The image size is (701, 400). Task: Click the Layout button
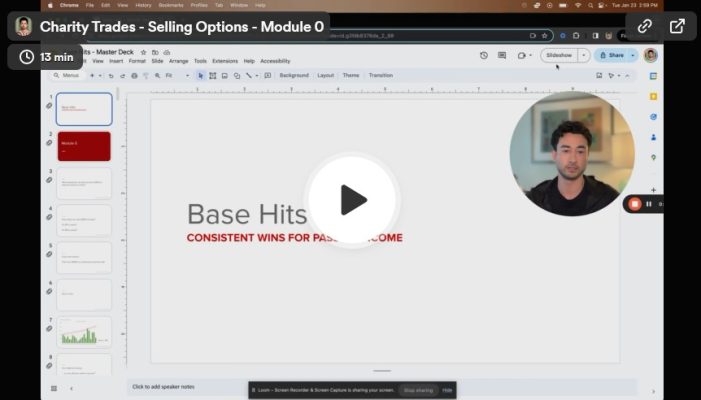tap(325, 76)
